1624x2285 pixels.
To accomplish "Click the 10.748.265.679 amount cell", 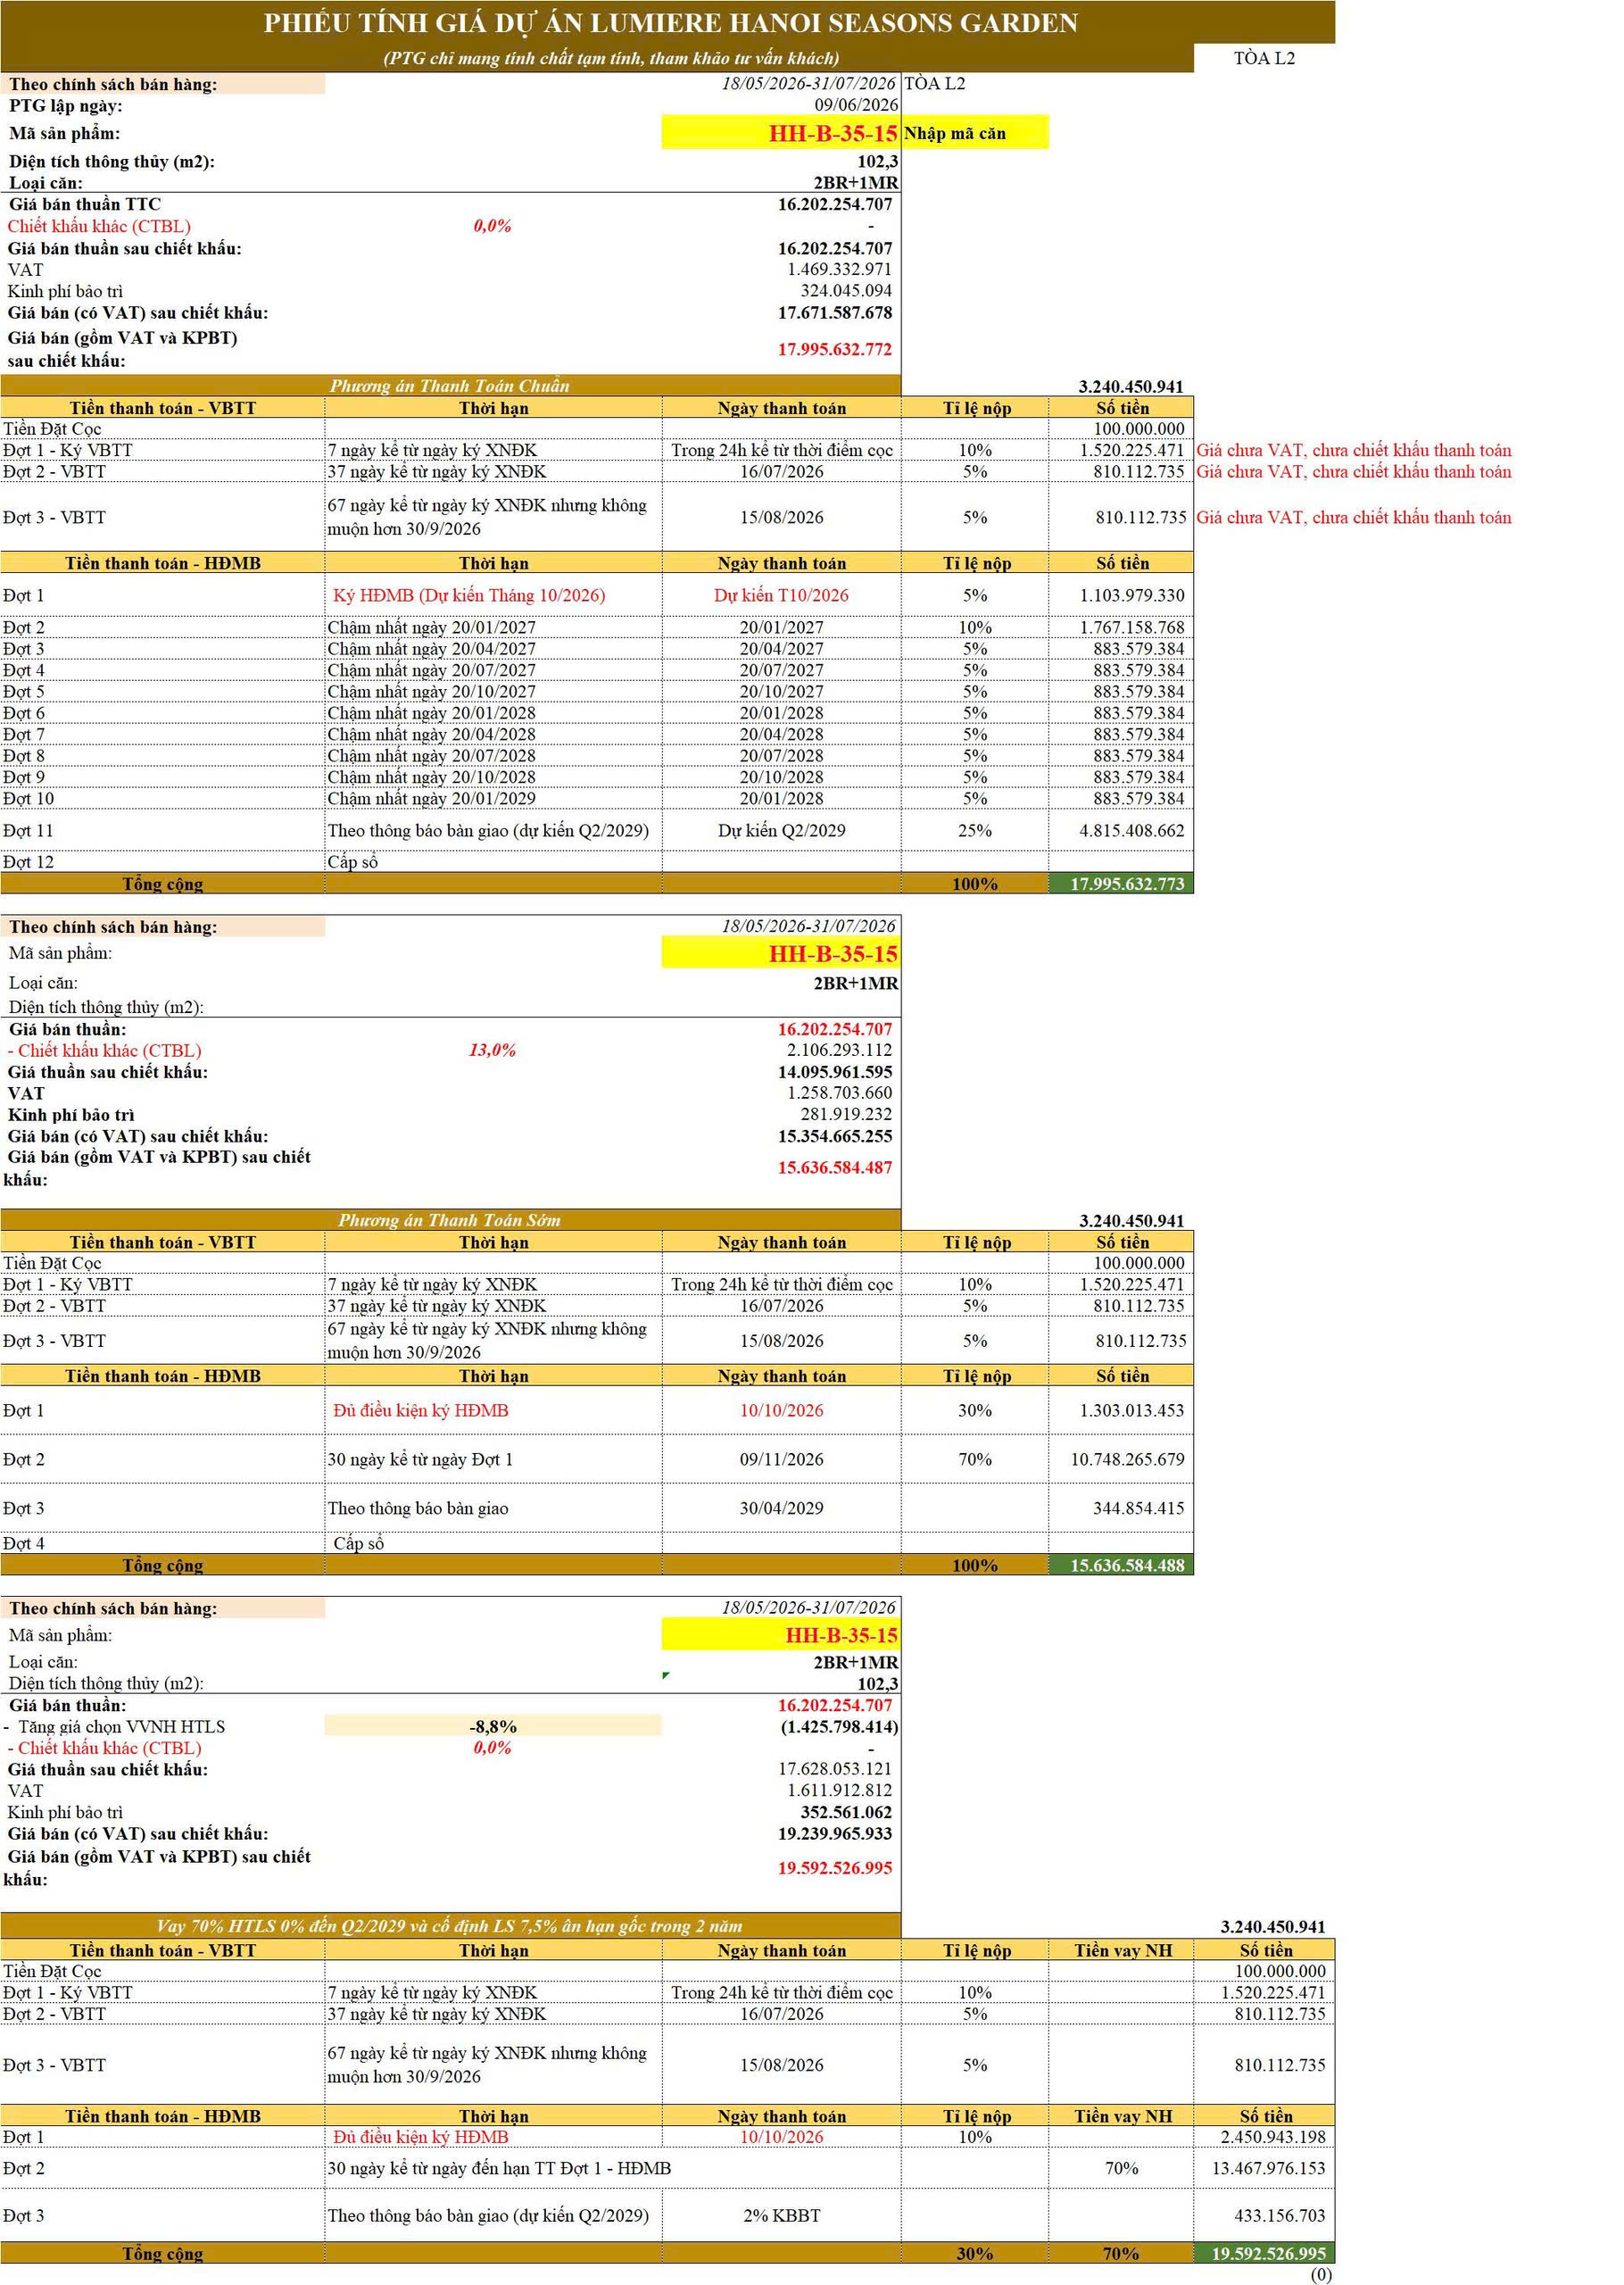I will click(1121, 1459).
